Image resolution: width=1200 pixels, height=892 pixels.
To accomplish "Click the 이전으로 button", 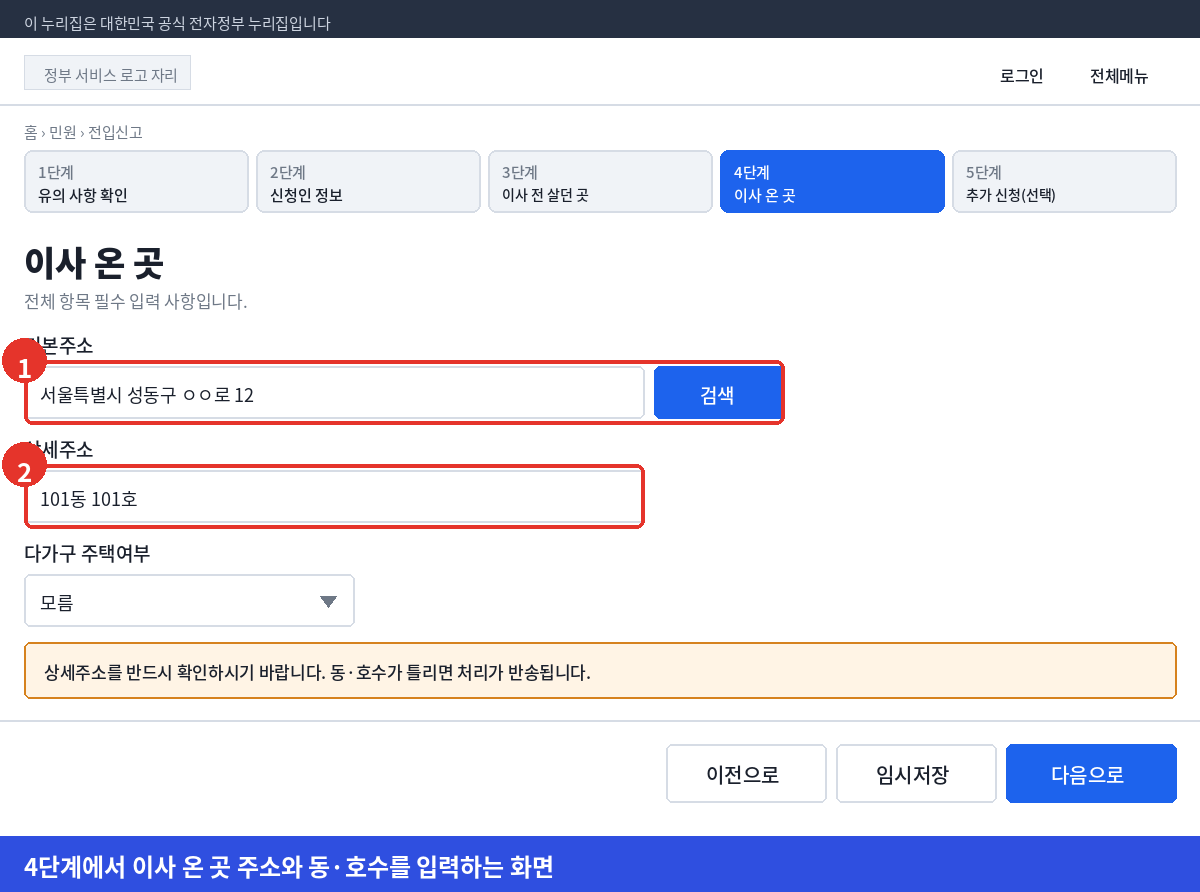I will 746,774.
